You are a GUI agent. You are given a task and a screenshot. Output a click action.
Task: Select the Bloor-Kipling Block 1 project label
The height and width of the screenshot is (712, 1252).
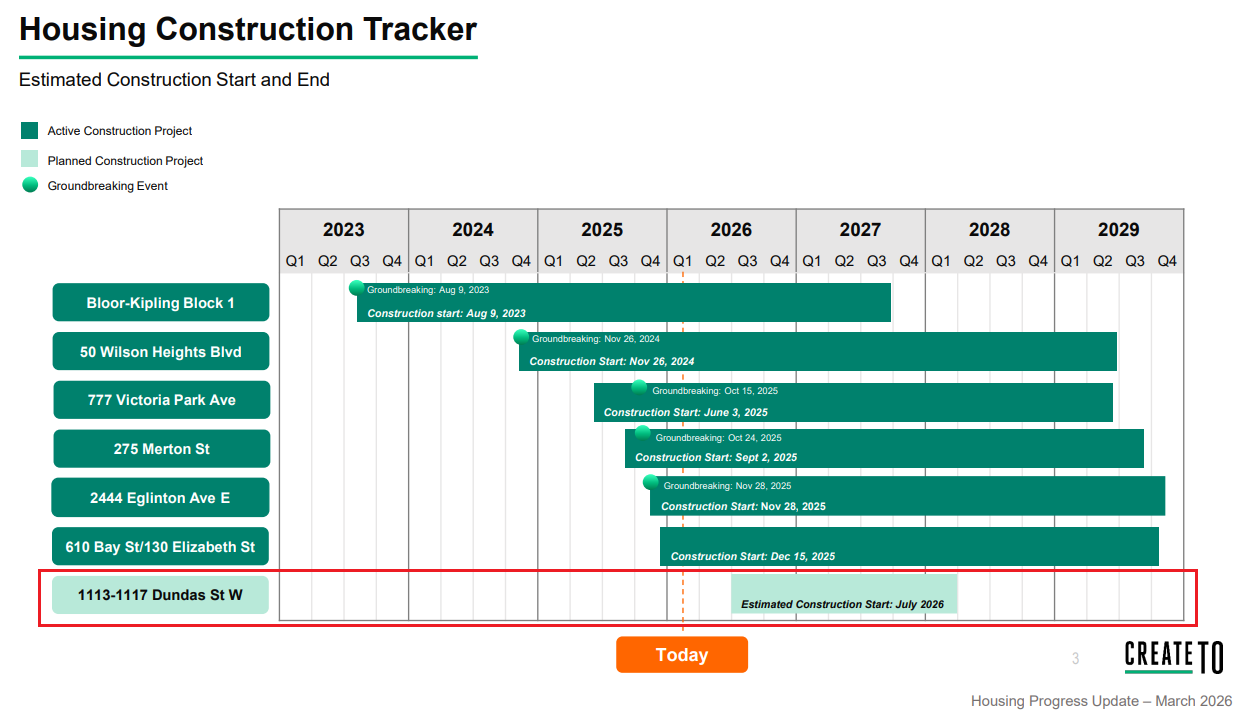[161, 303]
